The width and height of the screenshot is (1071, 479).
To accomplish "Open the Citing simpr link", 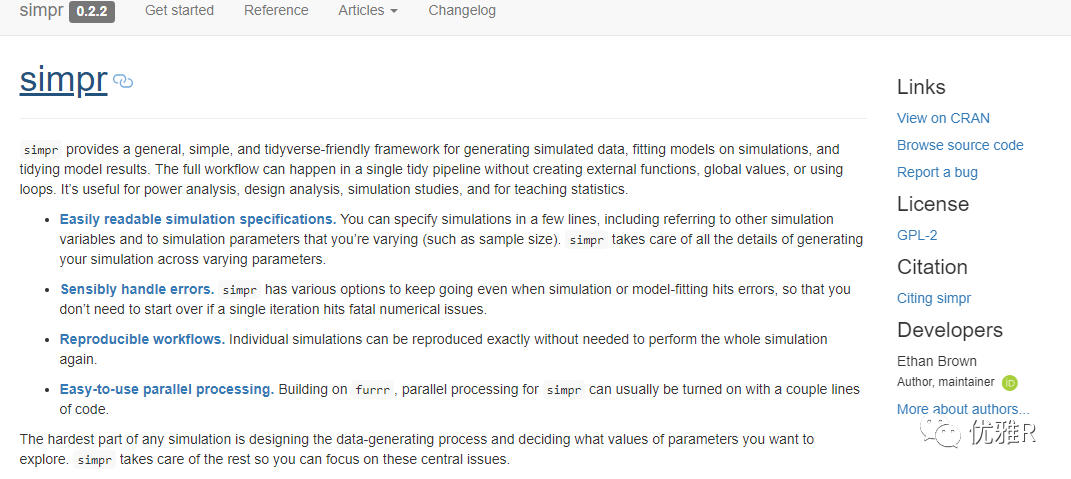I will coord(934,298).
